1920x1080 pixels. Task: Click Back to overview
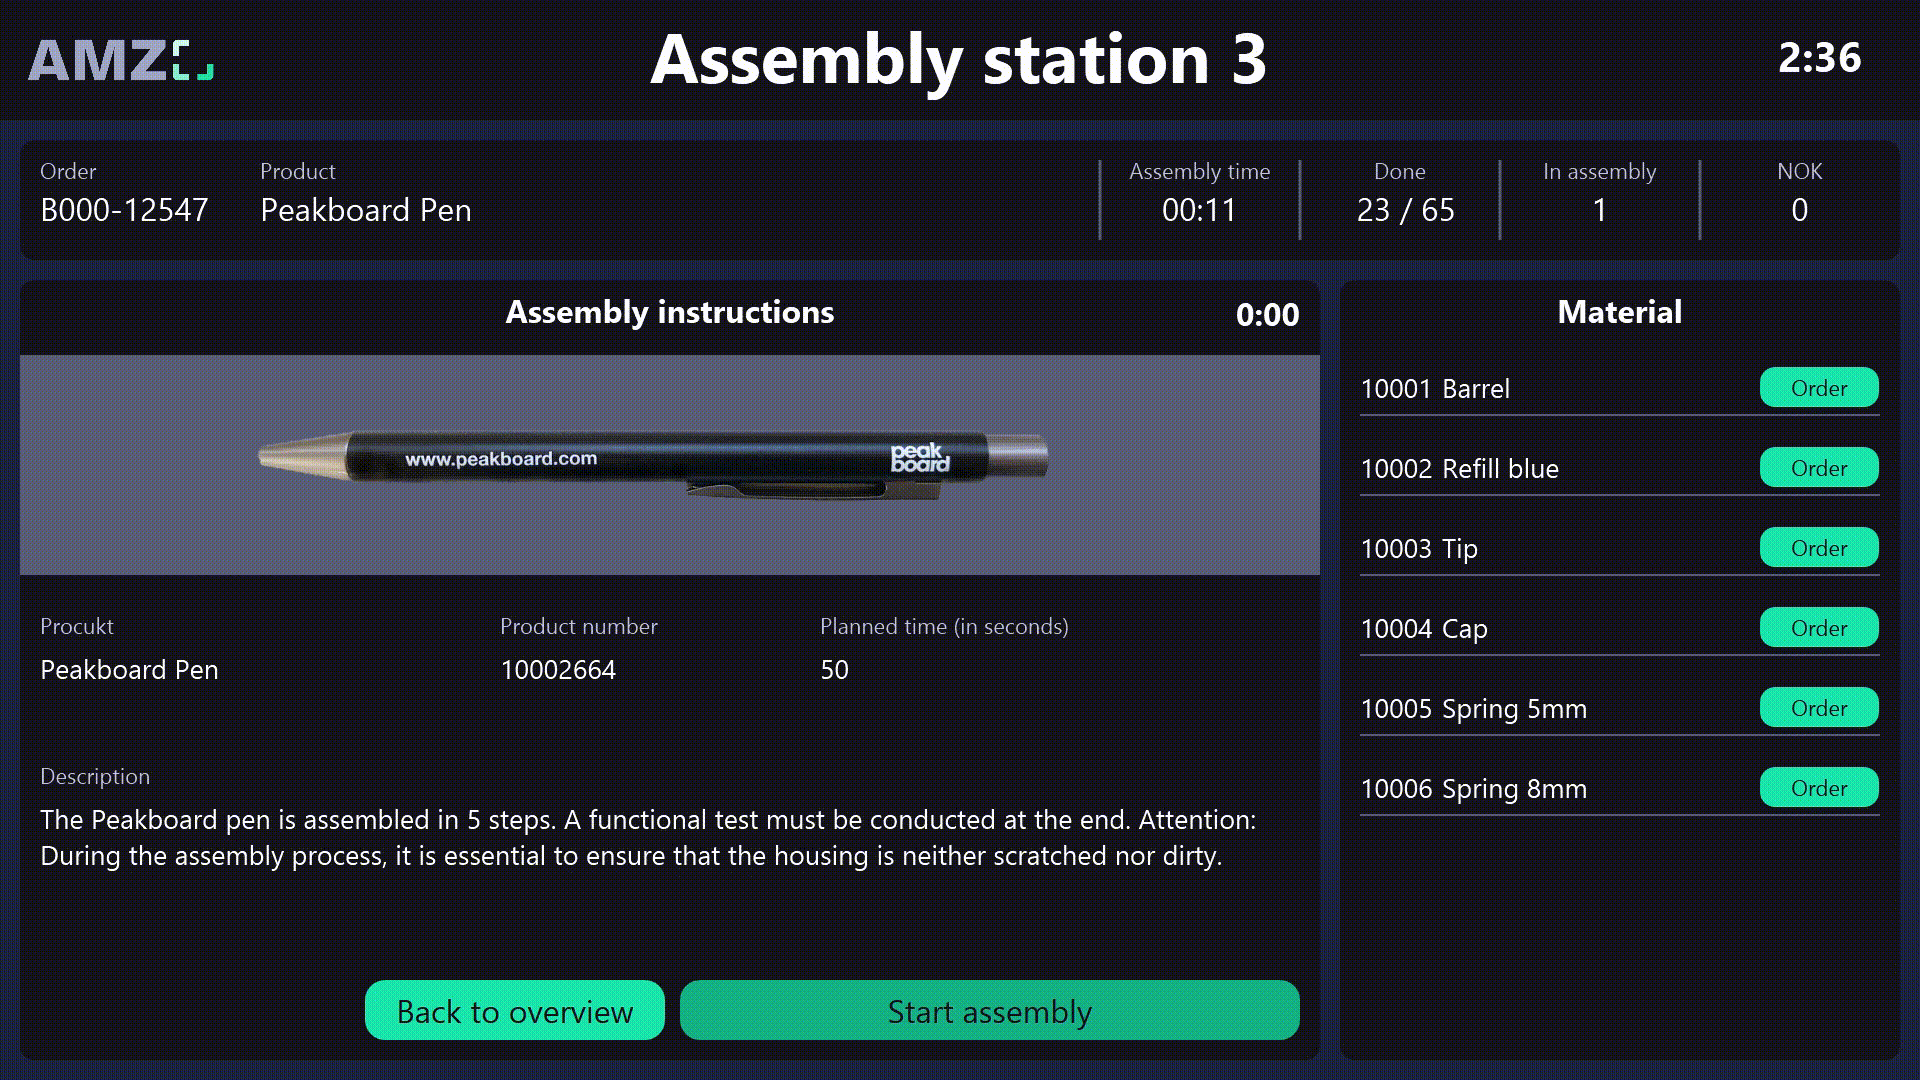[513, 1011]
